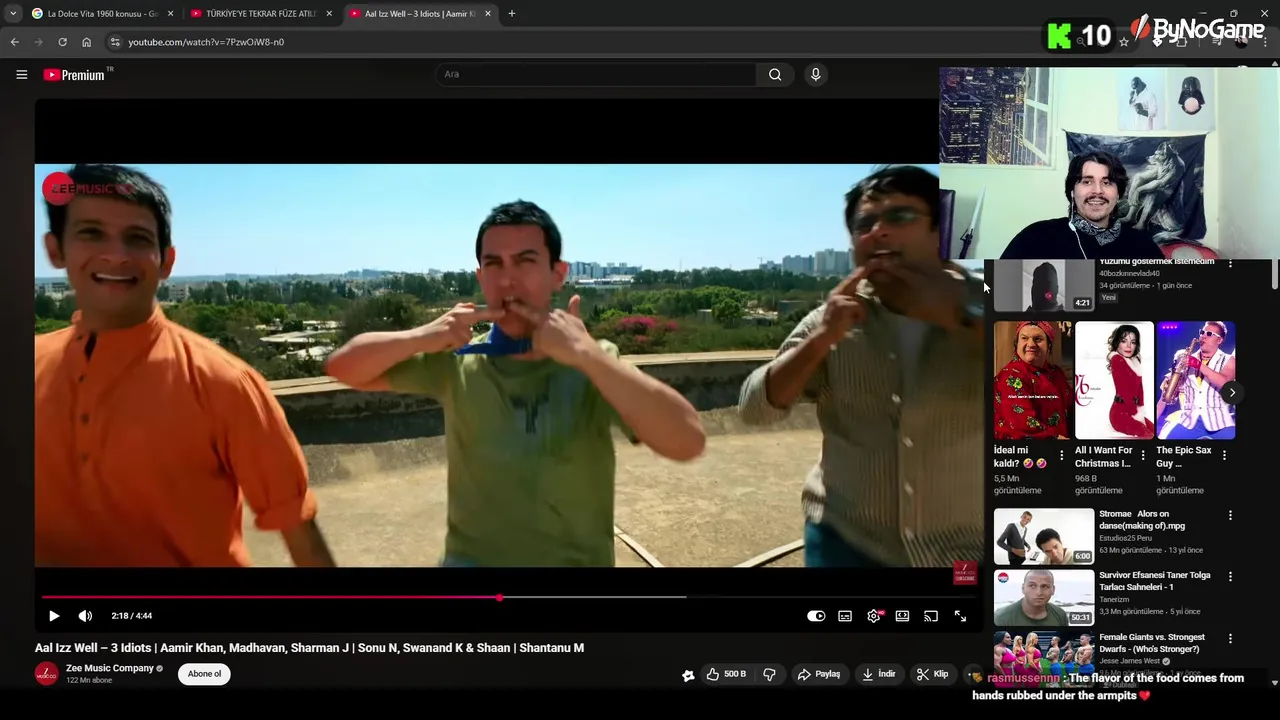Screen dimensions: 1280x720
Task: Open options for ideal mi kaldı short
Action: [x=1062, y=455]
